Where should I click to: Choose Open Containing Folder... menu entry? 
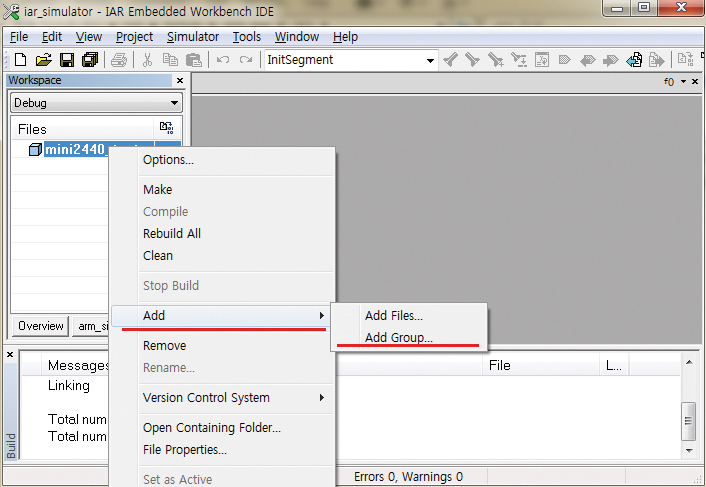pos(223,428)
